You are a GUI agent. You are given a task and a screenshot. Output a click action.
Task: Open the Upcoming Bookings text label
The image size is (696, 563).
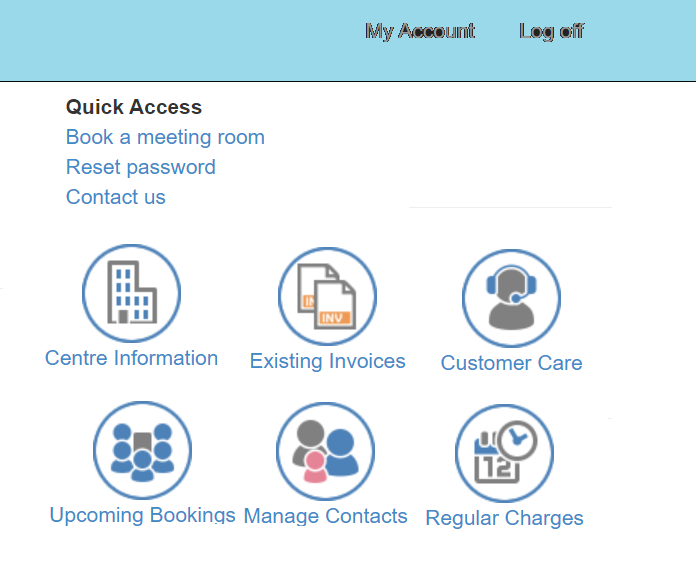pyautogui.click(x=142, y=515)
